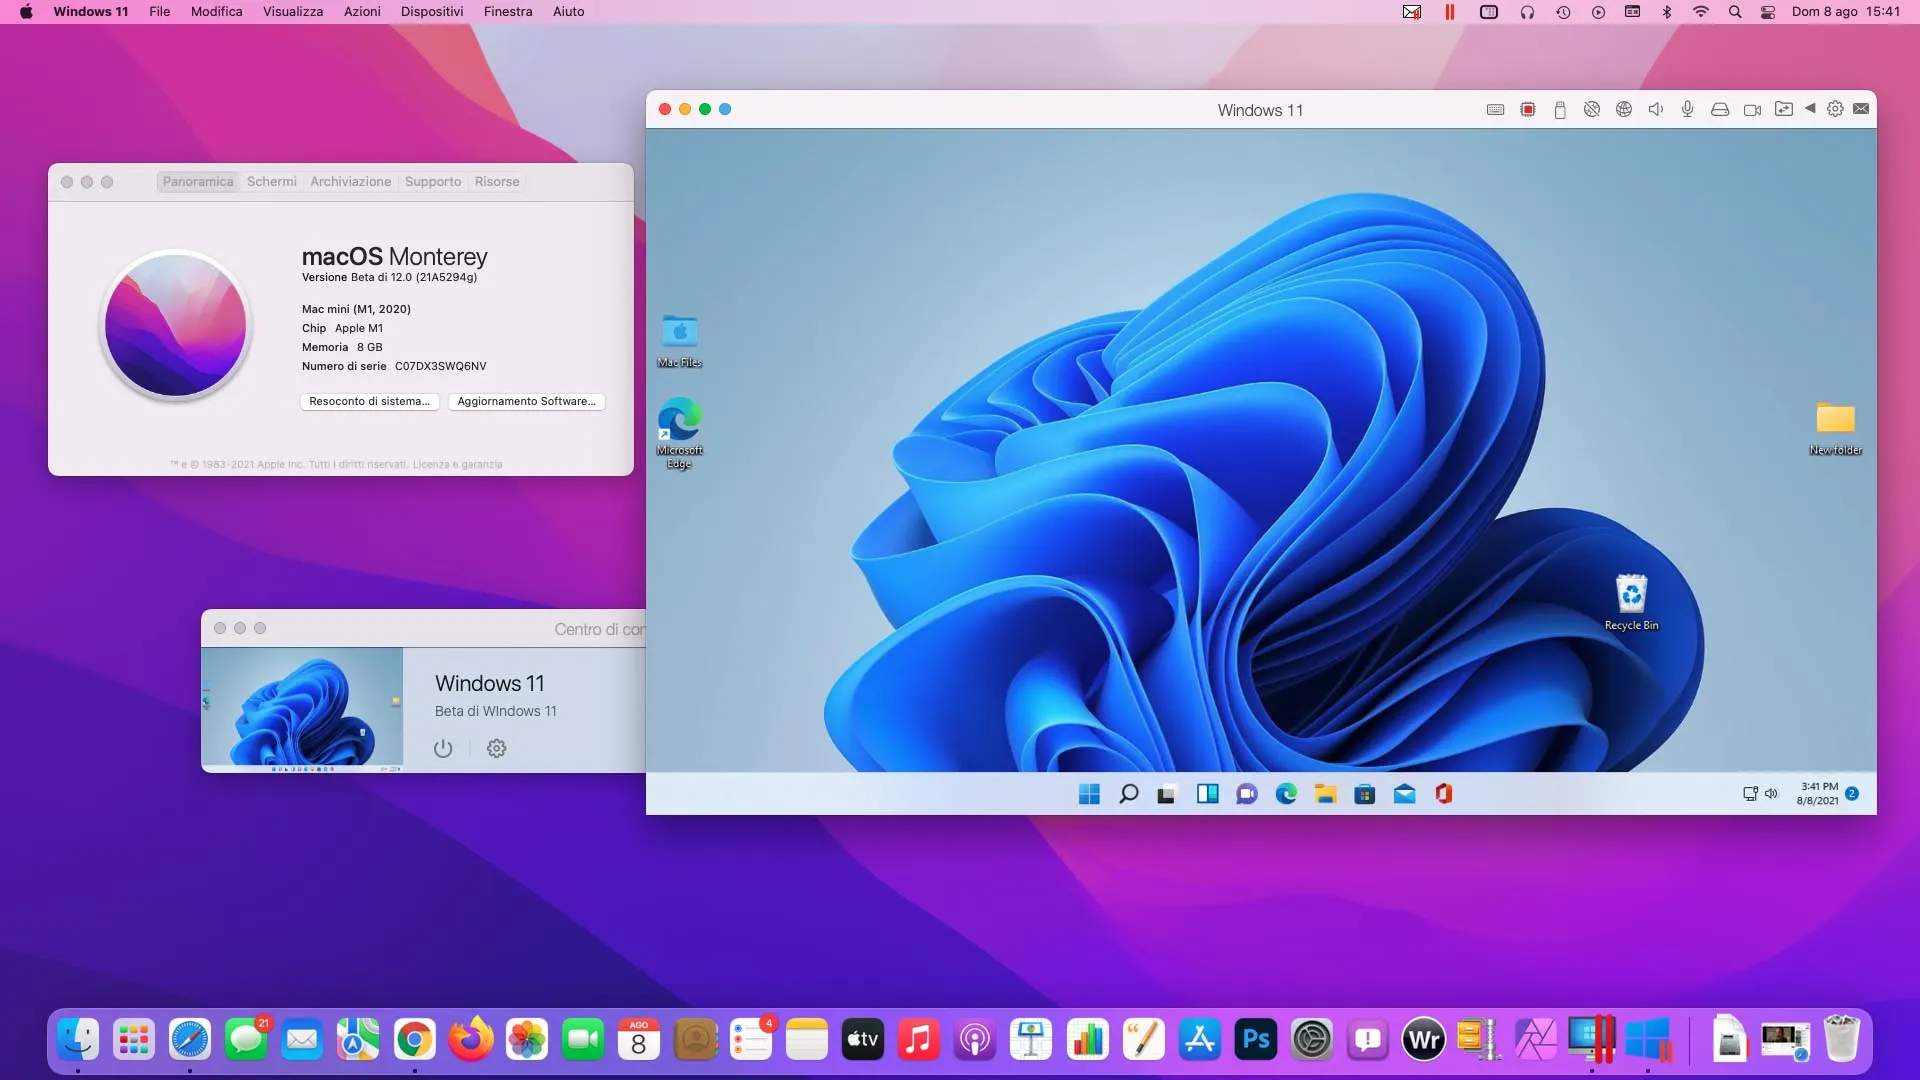Toggle the VM sound speaker icon

point(1655,110)
